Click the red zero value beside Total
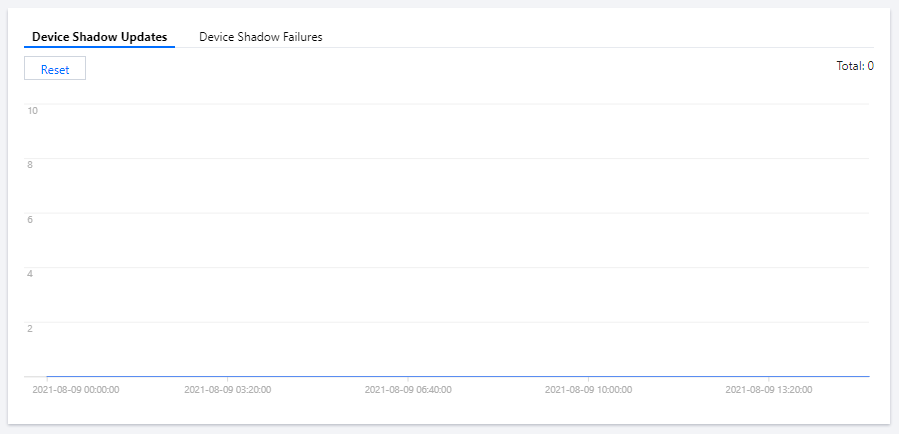 point(871,66)
